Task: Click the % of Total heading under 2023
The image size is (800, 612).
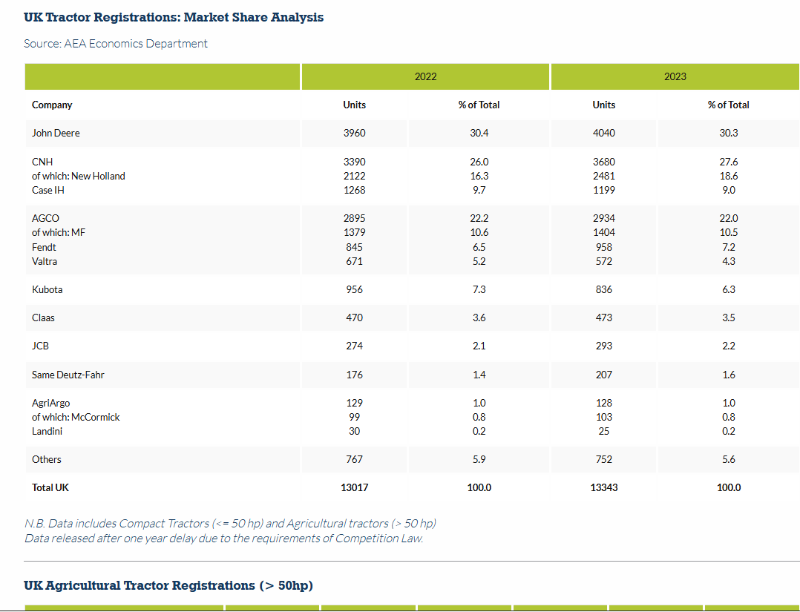Action: [x=728, y=105]
